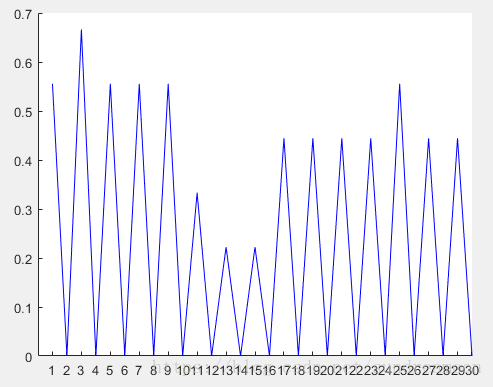Screen dimensions: 493x387
Task: Select the low peak above x tick 15
Action: [255, 248]
